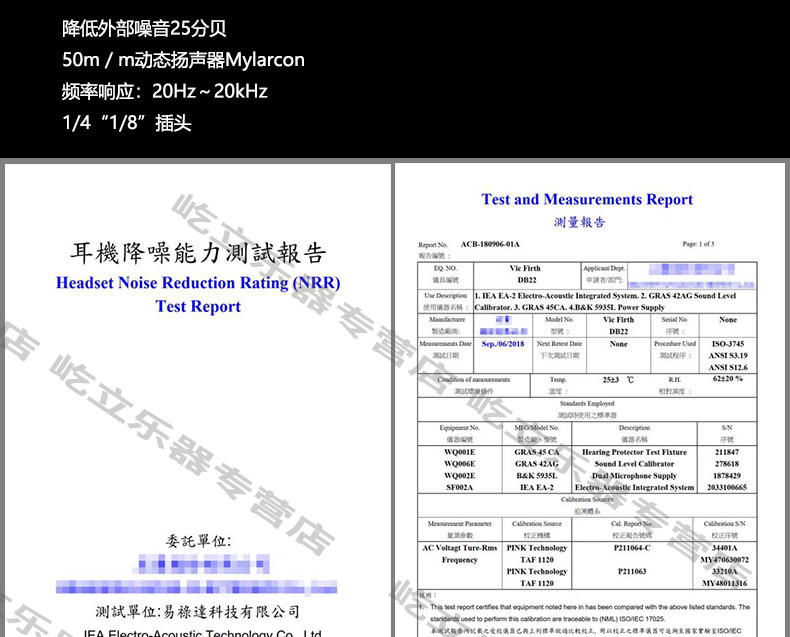
Task: Click the "Calibration Sources" section header
Action: [587, 499]
